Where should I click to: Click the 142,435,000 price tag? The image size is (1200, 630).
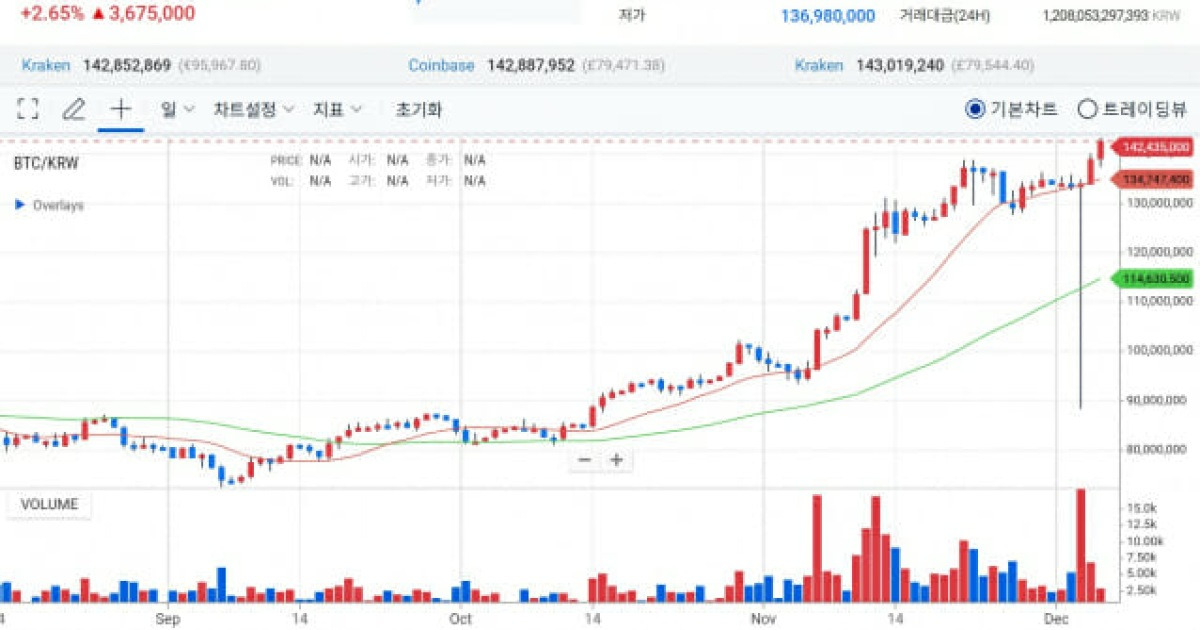1154,147
